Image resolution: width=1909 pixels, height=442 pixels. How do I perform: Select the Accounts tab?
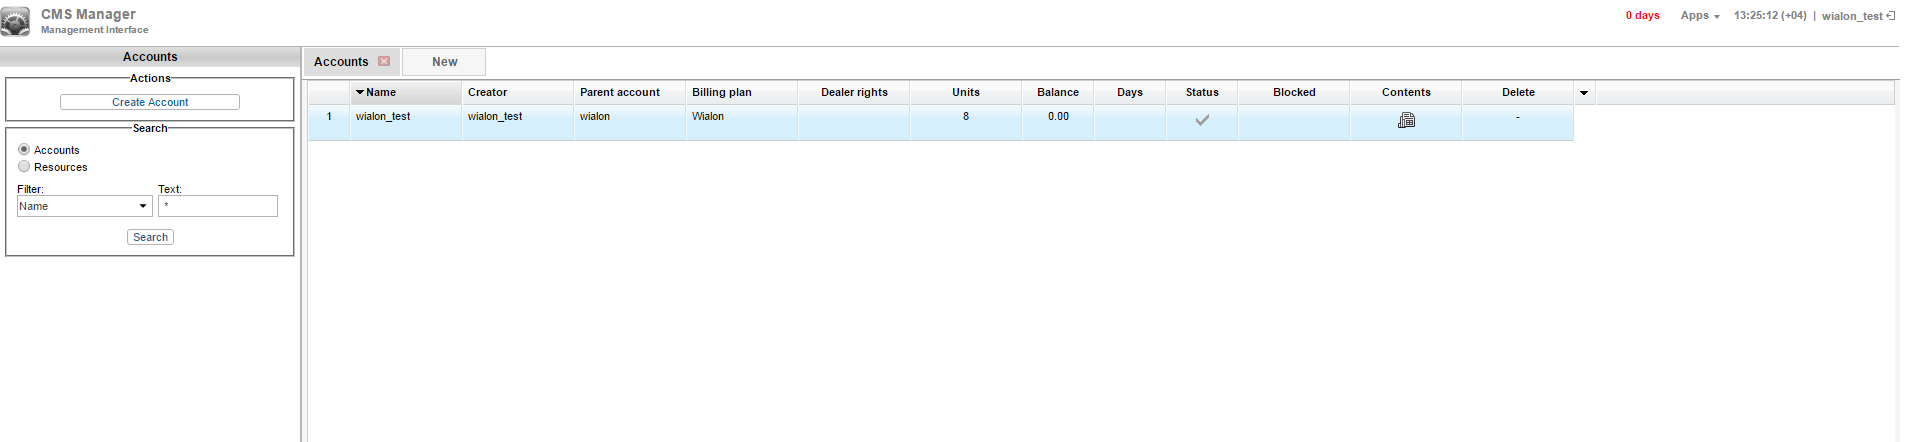[341, 62]
